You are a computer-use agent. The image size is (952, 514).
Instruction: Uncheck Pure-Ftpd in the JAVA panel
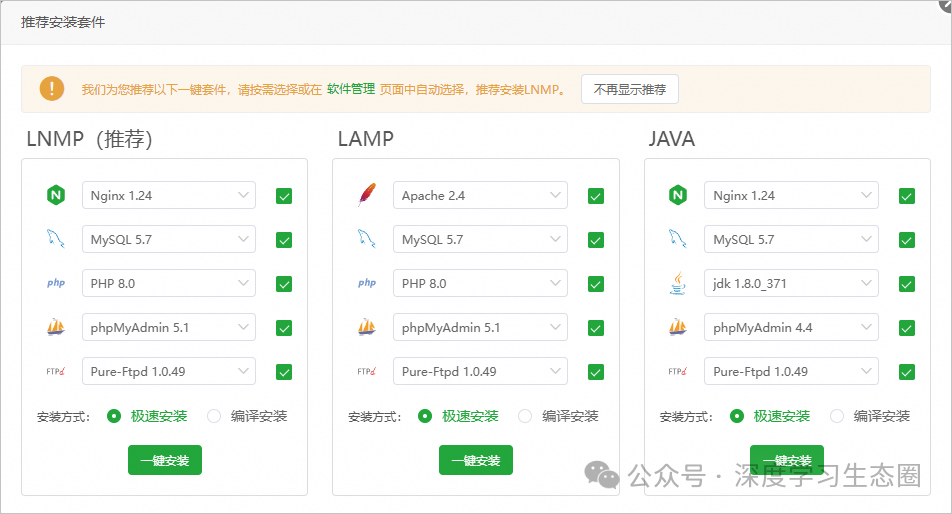click(907, 372)
